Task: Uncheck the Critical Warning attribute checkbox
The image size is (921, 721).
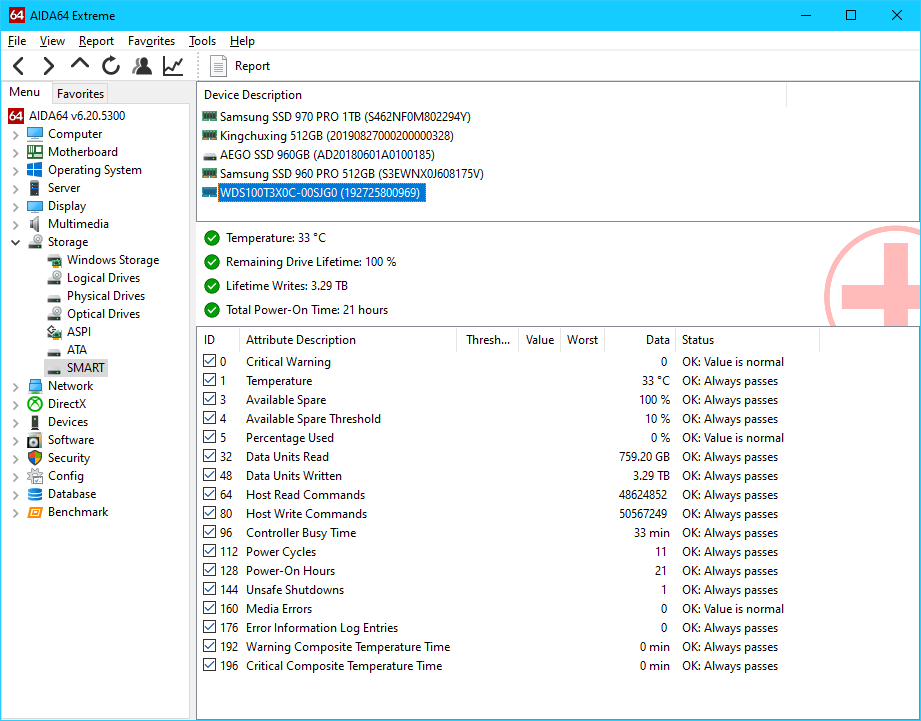Action: point(209,361)
